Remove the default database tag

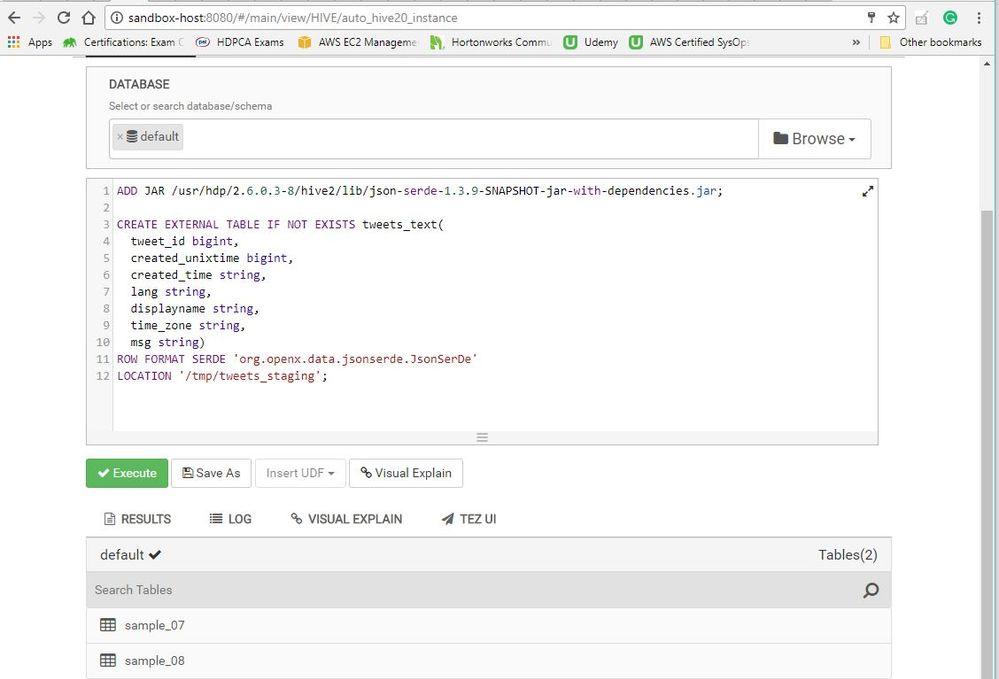[x=120, y=137]
